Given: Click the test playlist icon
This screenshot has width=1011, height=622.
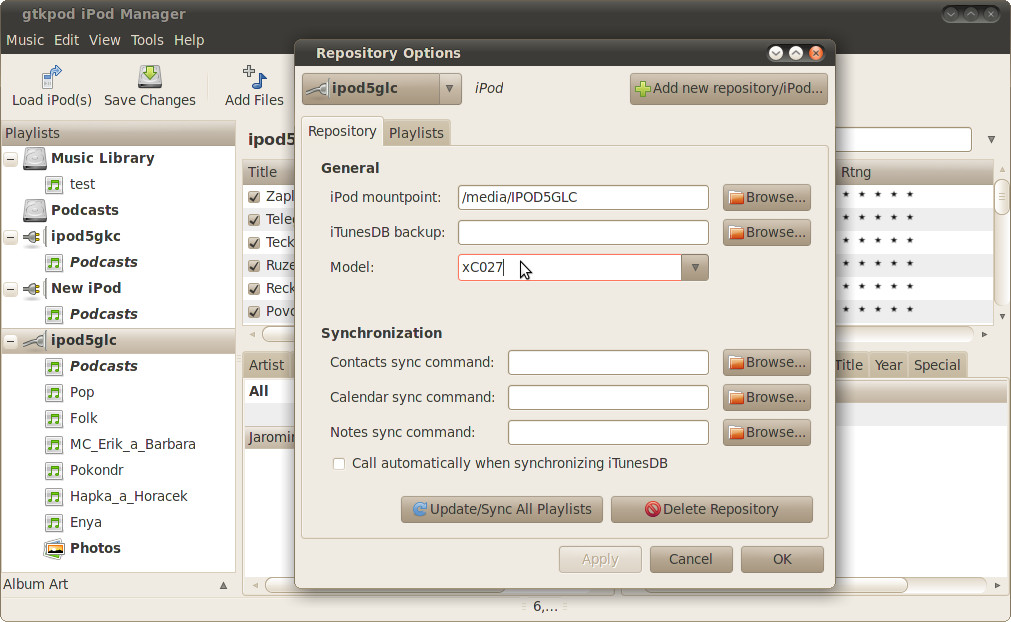Looking at the screenshot, I should pyautogui.click(x=54, y=185).
